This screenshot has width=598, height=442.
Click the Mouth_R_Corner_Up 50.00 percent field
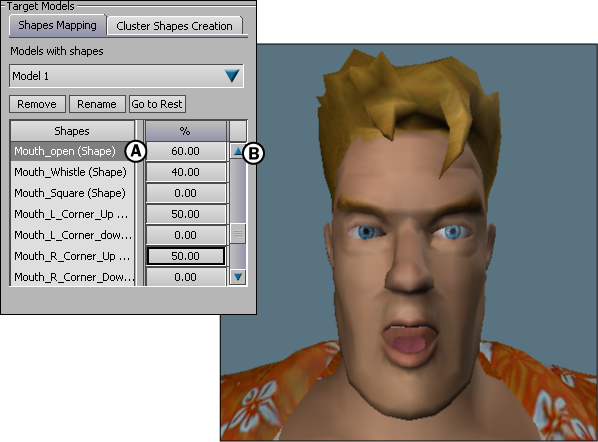[x=186, y=256]
